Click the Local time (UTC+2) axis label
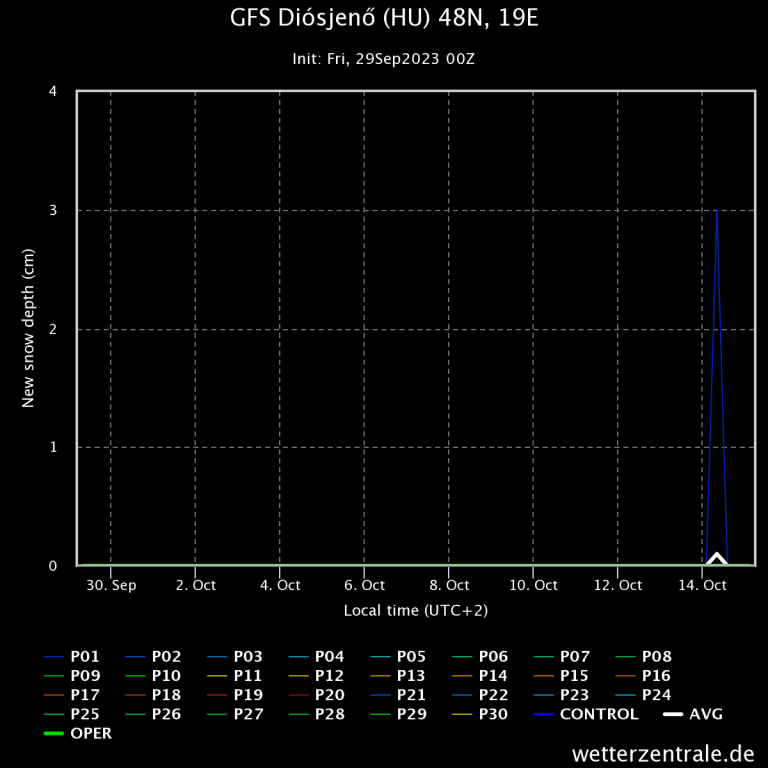768x768 pixels. pos(416,610)
